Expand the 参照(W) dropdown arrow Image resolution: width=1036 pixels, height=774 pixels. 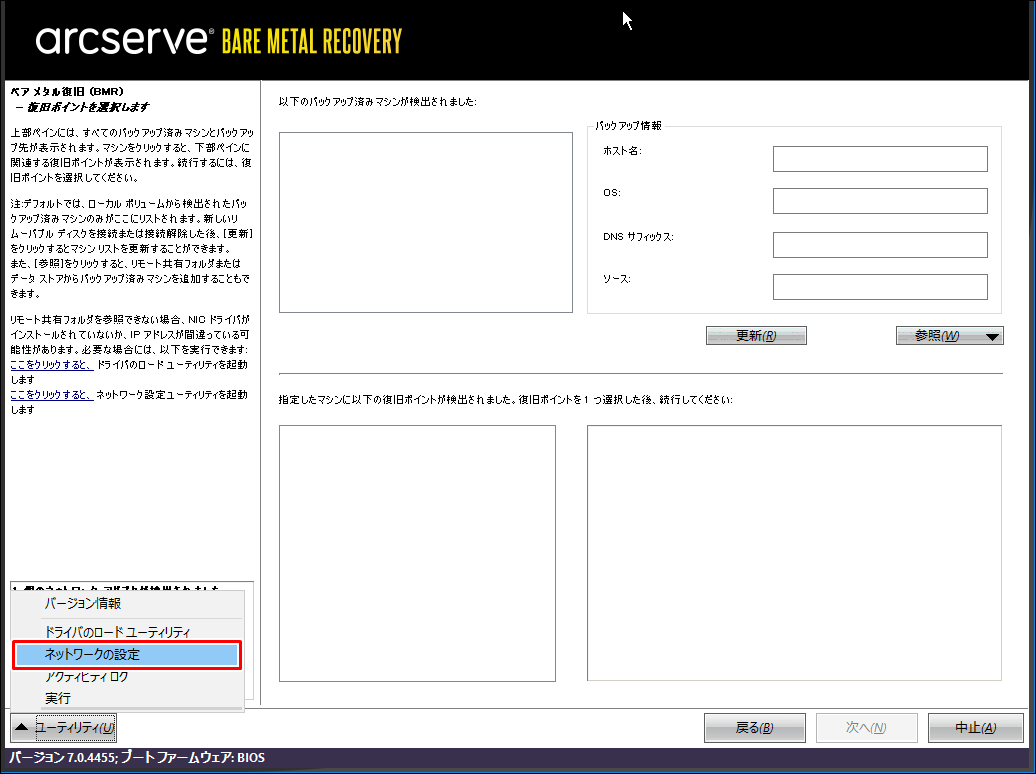click(x=992, y=336)
